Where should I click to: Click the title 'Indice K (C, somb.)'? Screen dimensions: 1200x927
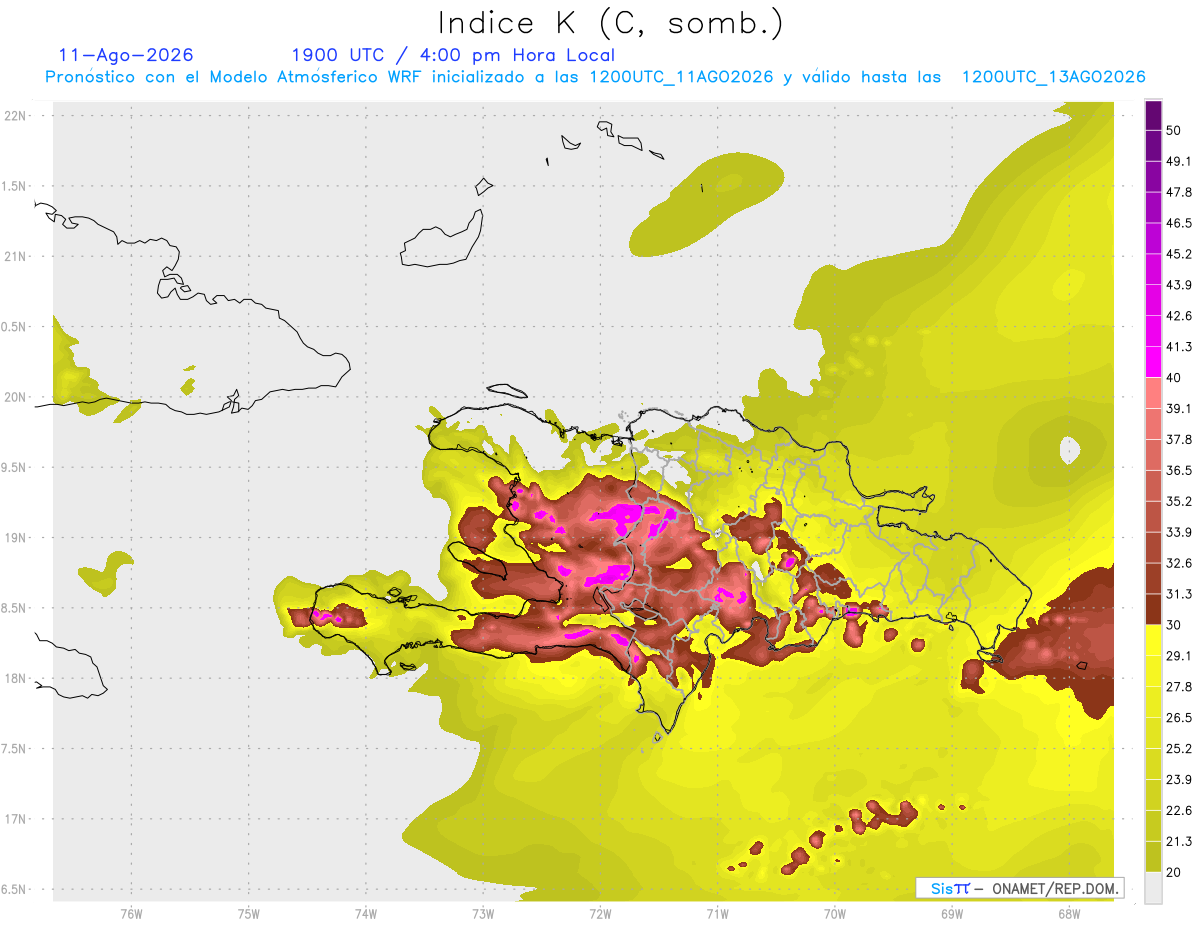click(x=610, y=24)
